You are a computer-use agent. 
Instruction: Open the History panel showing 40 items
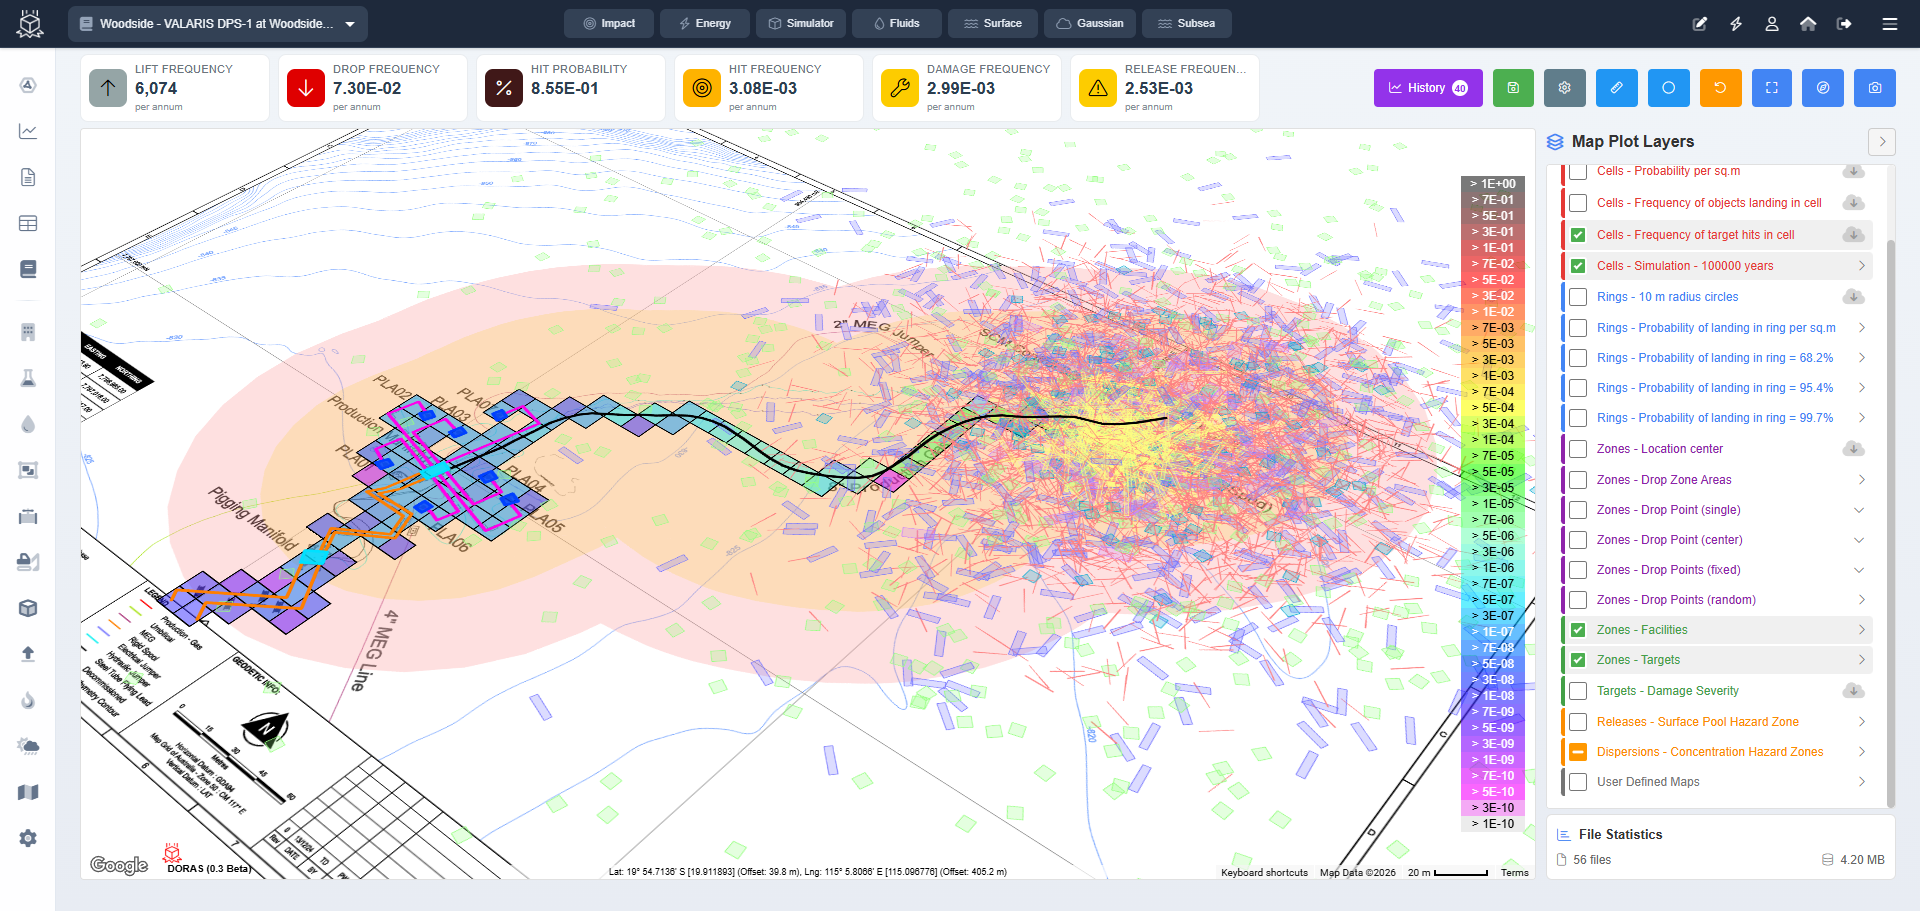[x=1428, y=88]
